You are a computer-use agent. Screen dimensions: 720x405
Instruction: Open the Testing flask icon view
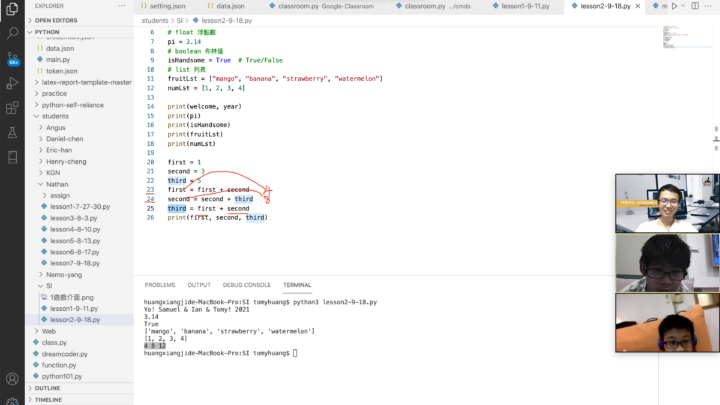coord(12,132)
